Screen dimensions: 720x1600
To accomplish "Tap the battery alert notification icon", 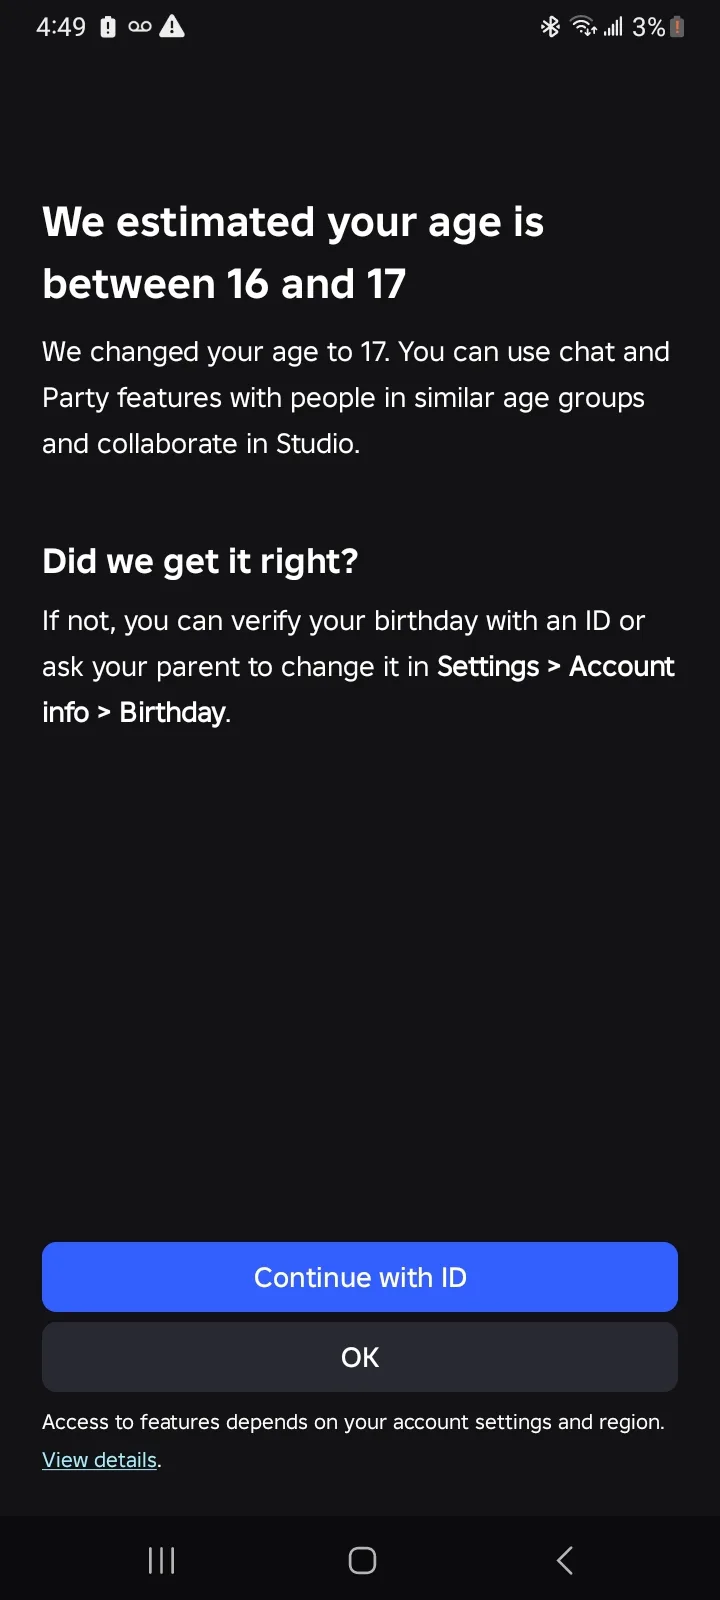I will pyautogui.click(x=108, y=27).
